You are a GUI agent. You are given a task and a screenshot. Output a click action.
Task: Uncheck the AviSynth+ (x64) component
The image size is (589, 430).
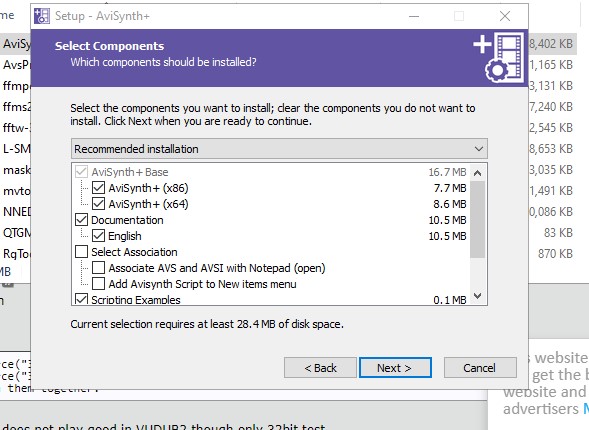coord(98,204)
